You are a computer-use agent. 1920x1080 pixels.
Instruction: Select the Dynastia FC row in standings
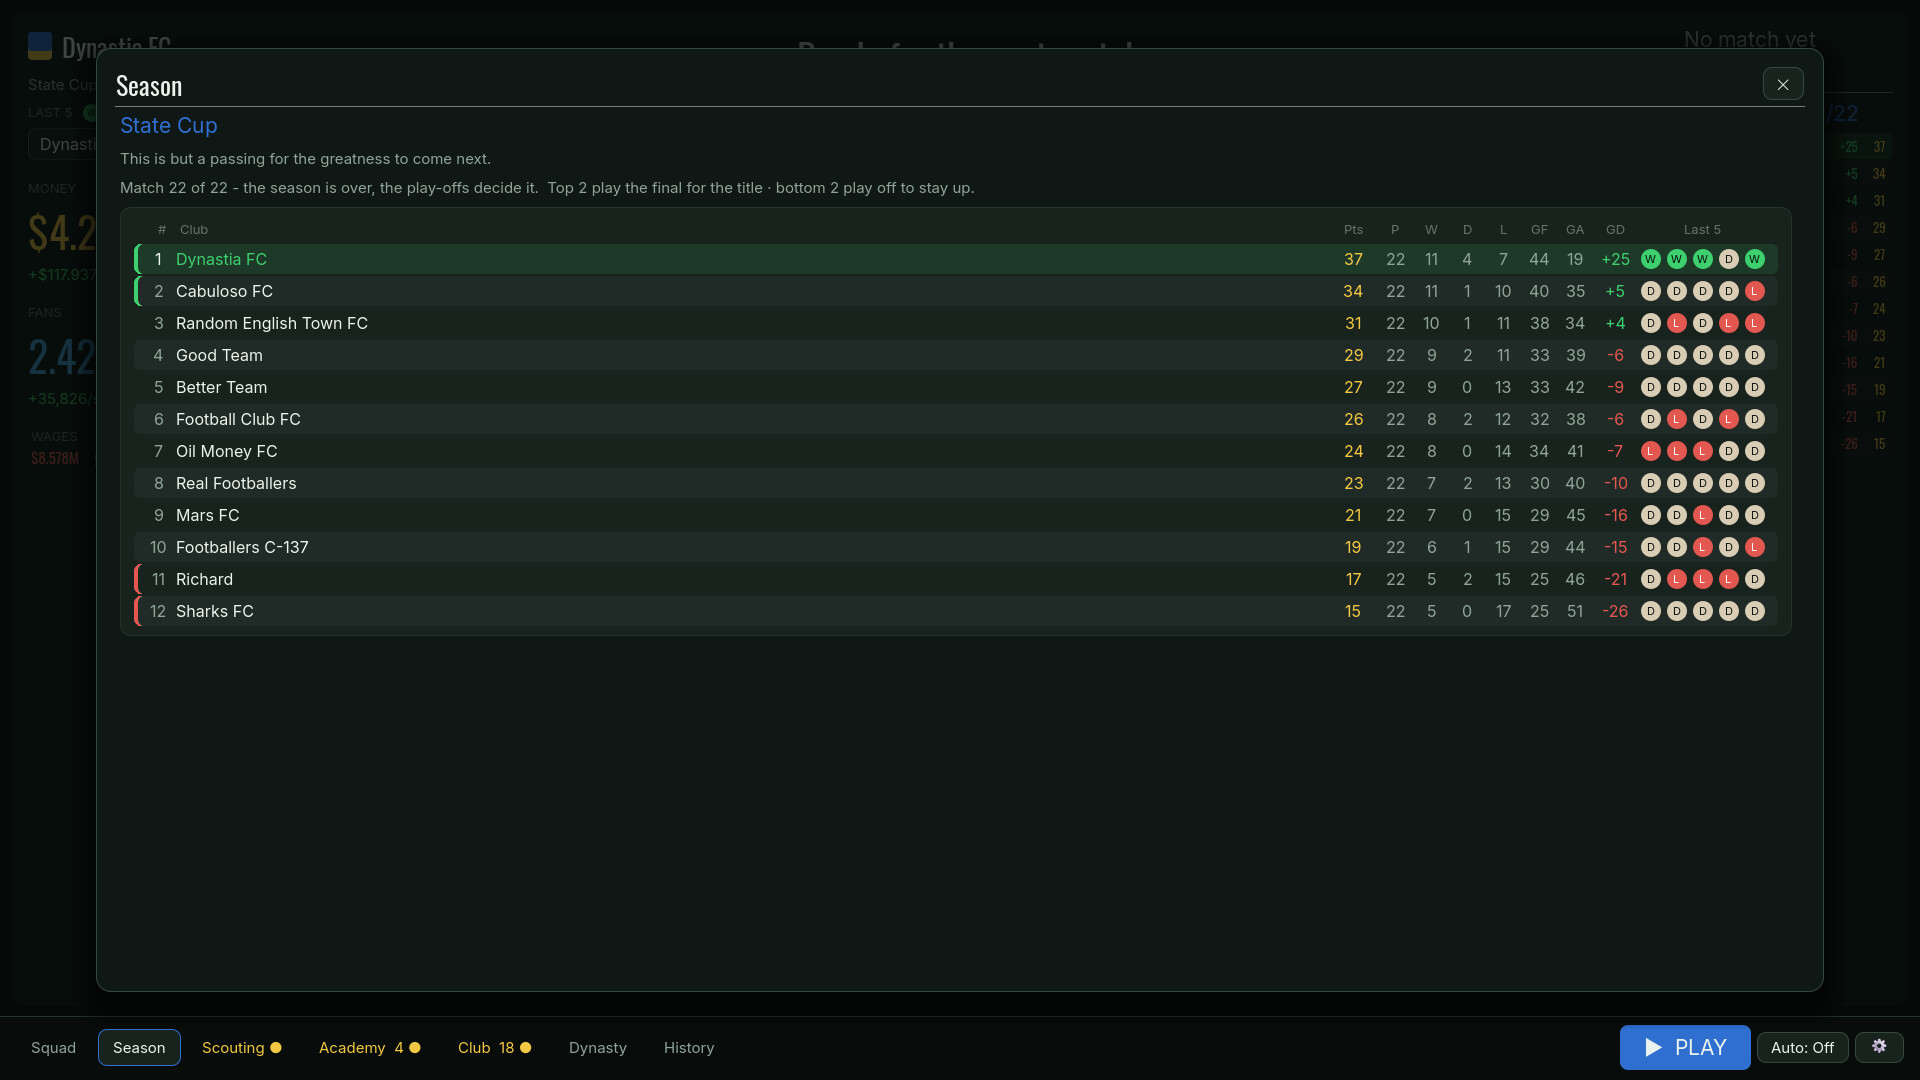point(955,259)
